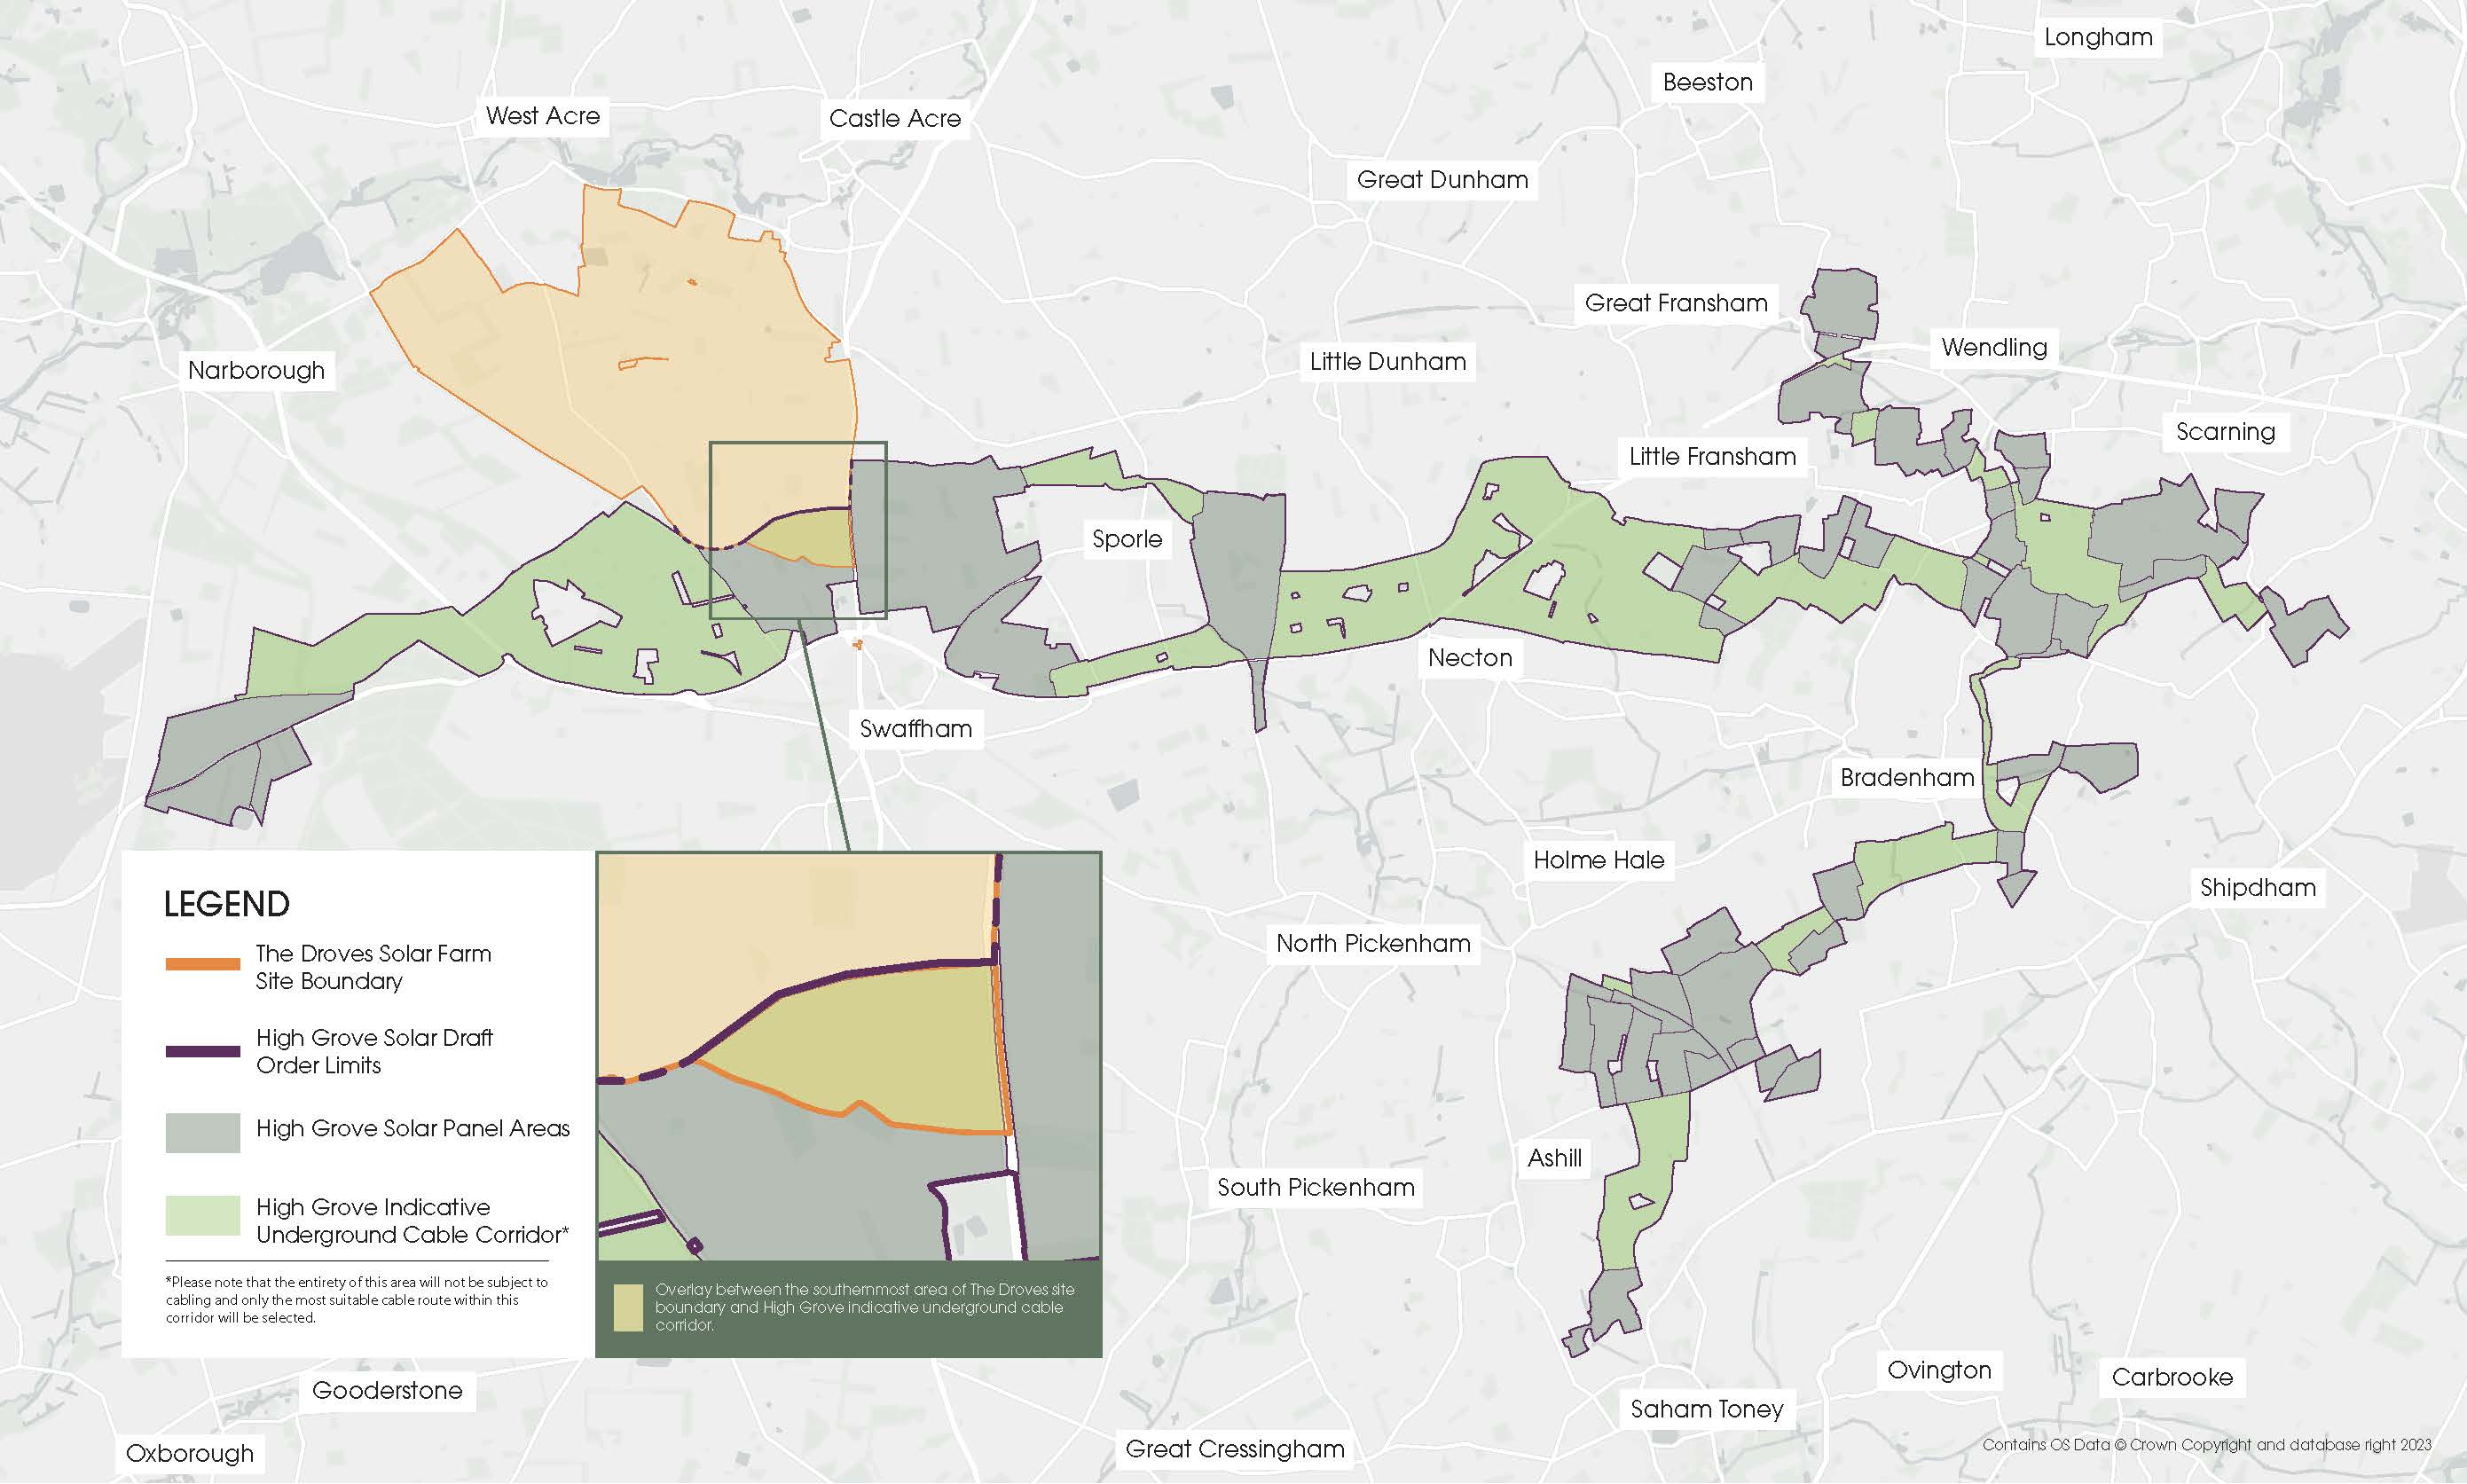Click the Saham Toney label

[1707, 1410]
